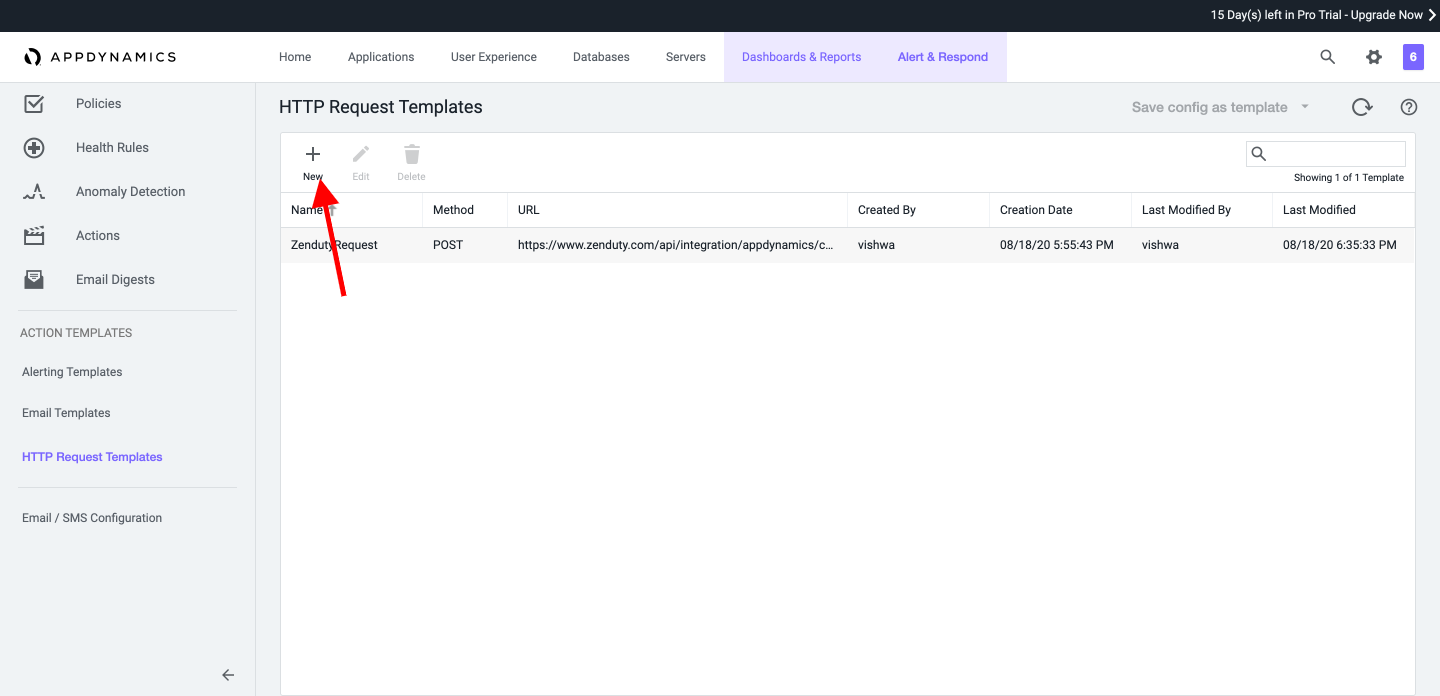Open Email Templates

(66, 413)
